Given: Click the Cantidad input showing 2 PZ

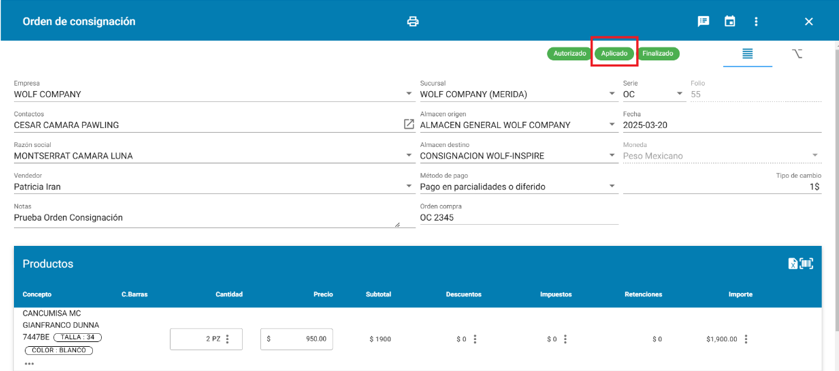Looking at the screenshot, I should coord(206,339).
